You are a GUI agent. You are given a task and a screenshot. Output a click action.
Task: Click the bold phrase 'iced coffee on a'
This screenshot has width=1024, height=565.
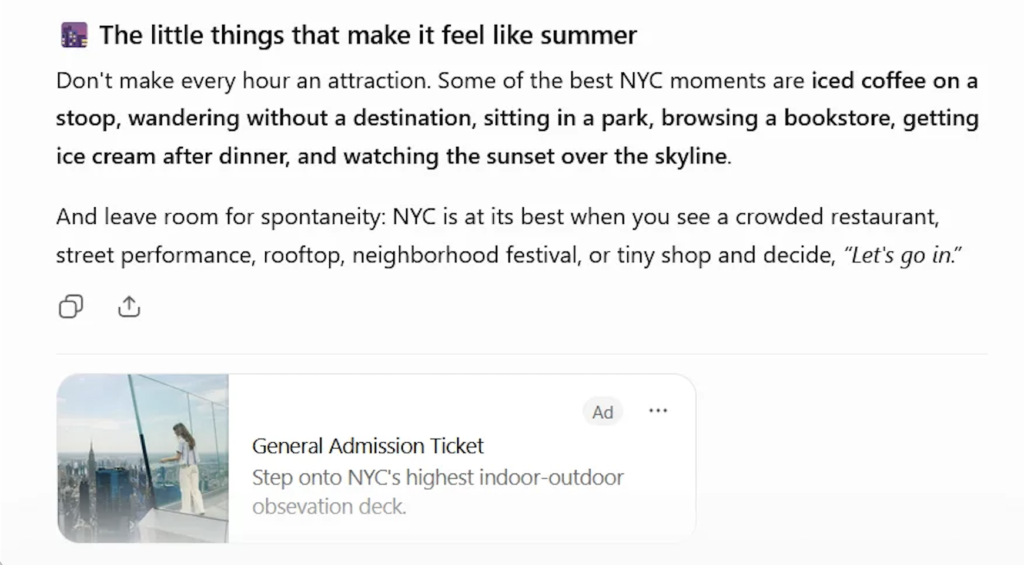(894, 81)
